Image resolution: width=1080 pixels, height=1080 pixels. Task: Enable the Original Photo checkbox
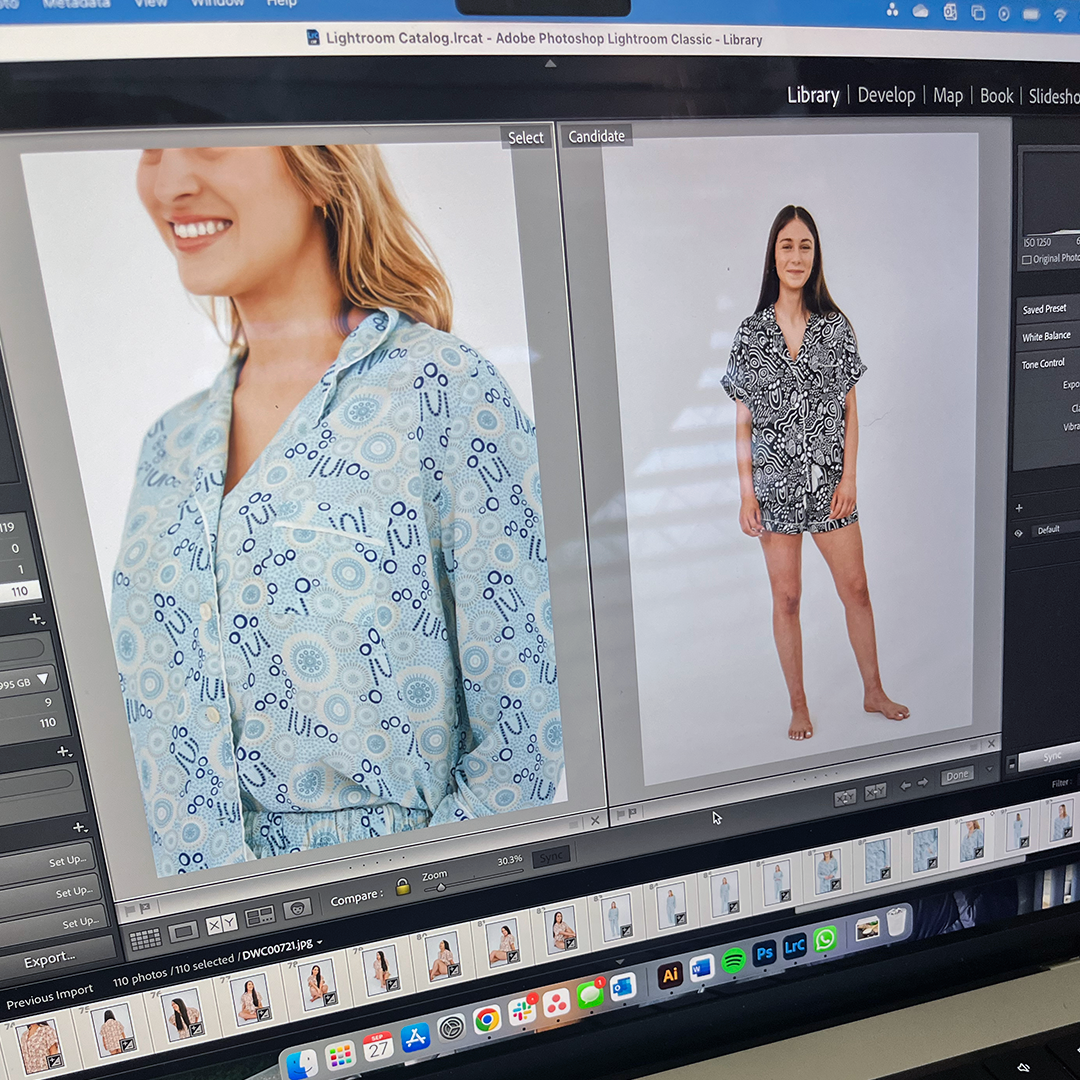[x=1027, y=260]
